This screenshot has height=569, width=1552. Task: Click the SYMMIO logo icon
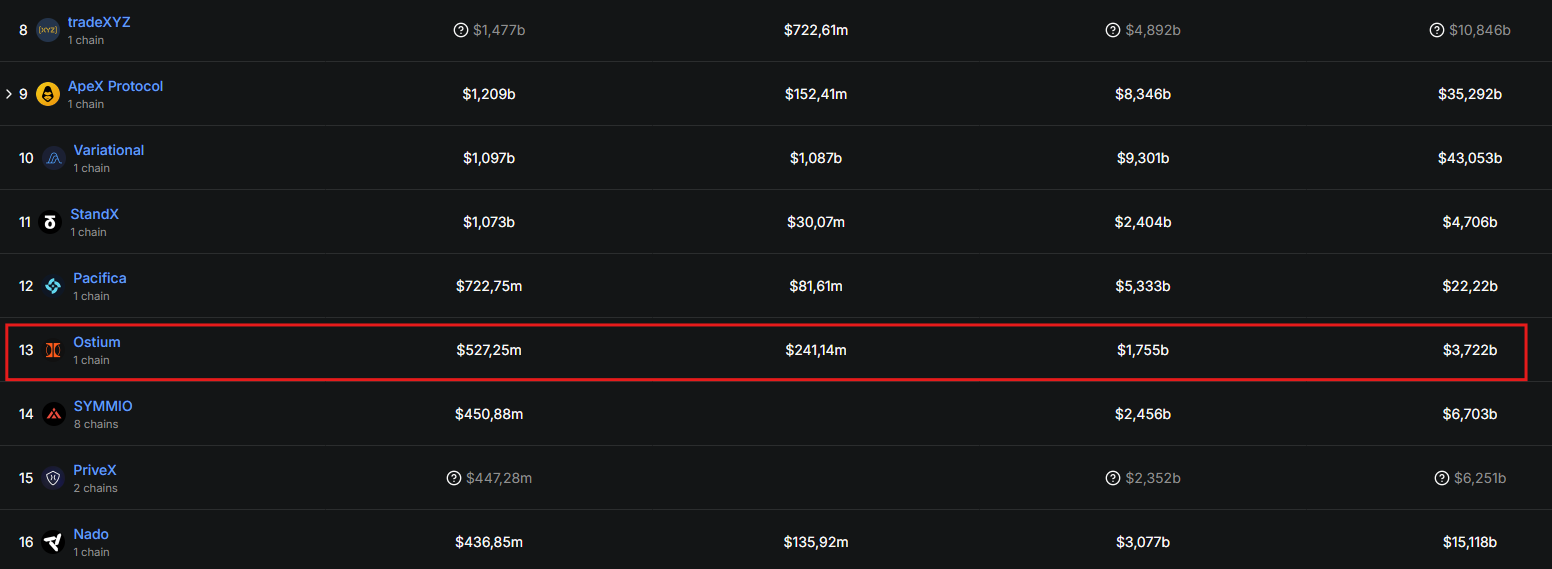coord(54,414)
